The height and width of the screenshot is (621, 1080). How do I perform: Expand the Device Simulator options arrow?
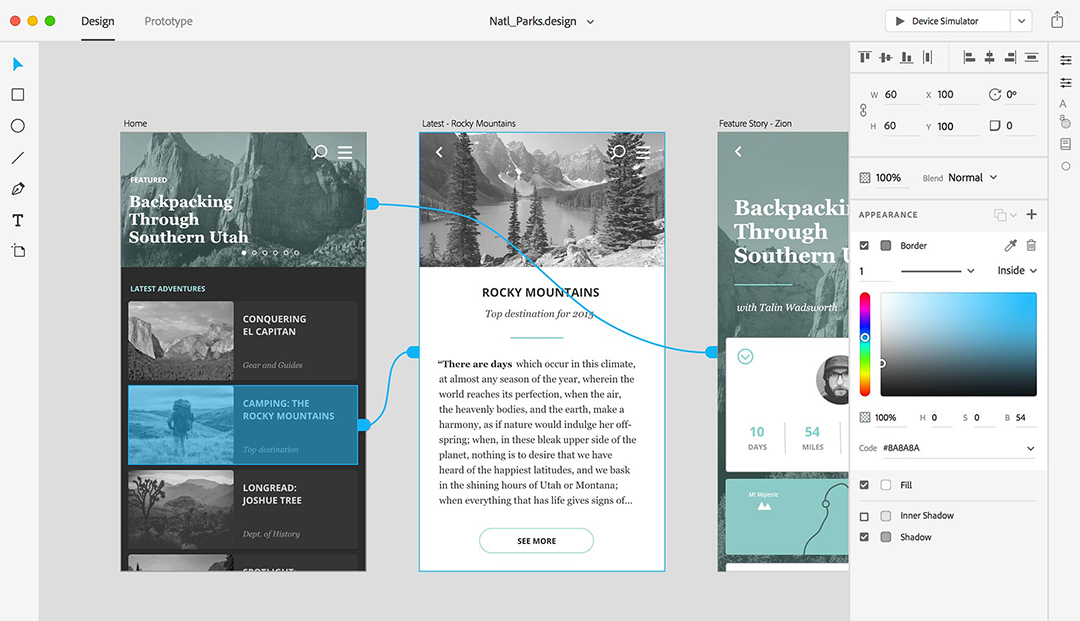pyautogui.click(x=1021, y=21)
